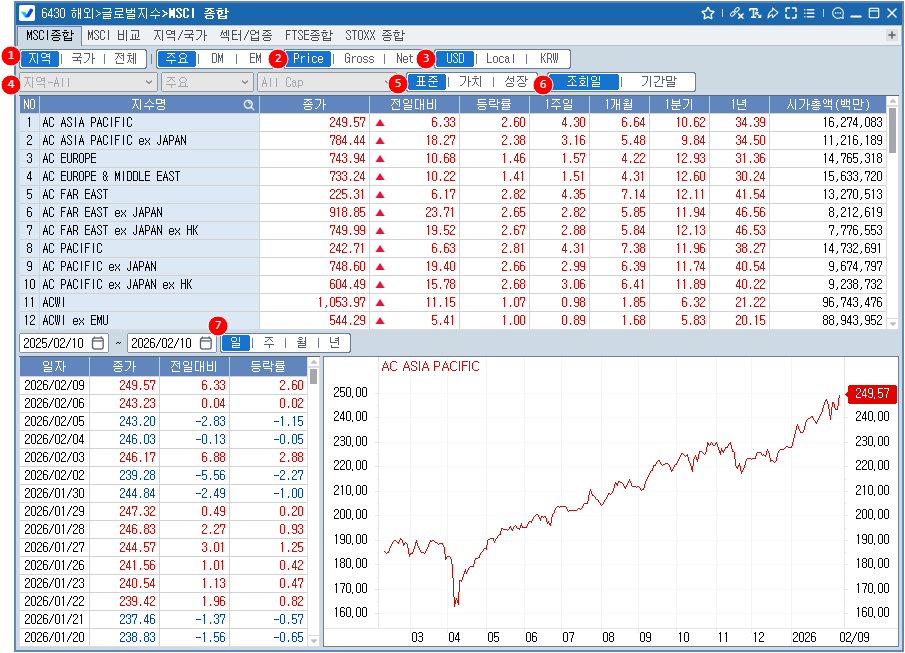The image size is (905, 653).
Task: Expand the 지역-All dropdown
Action: pos(88,81)
